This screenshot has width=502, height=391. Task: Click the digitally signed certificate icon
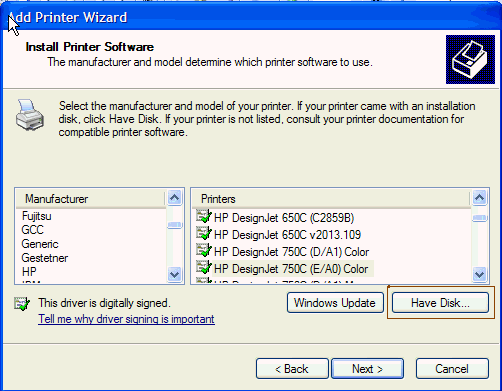pyautogui.click(x=22, y=304)
